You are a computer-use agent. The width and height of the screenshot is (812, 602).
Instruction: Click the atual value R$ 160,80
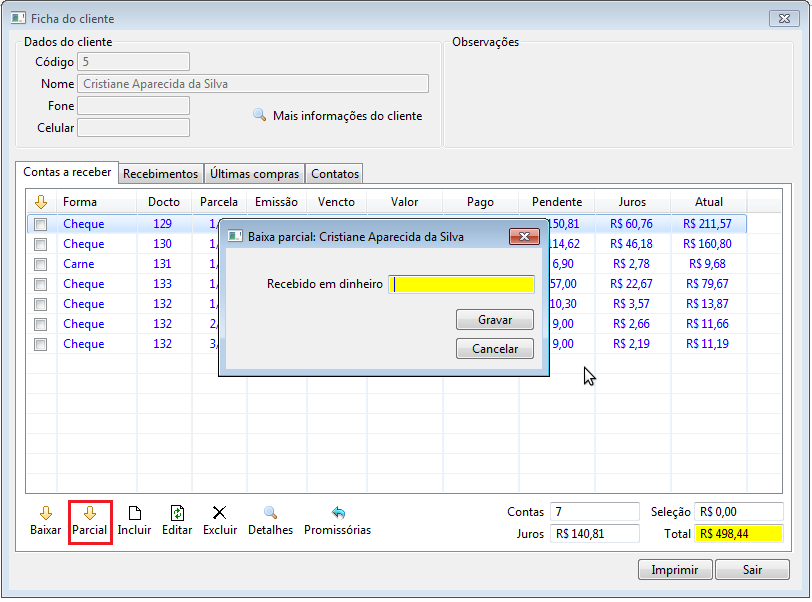click(707, 244)
